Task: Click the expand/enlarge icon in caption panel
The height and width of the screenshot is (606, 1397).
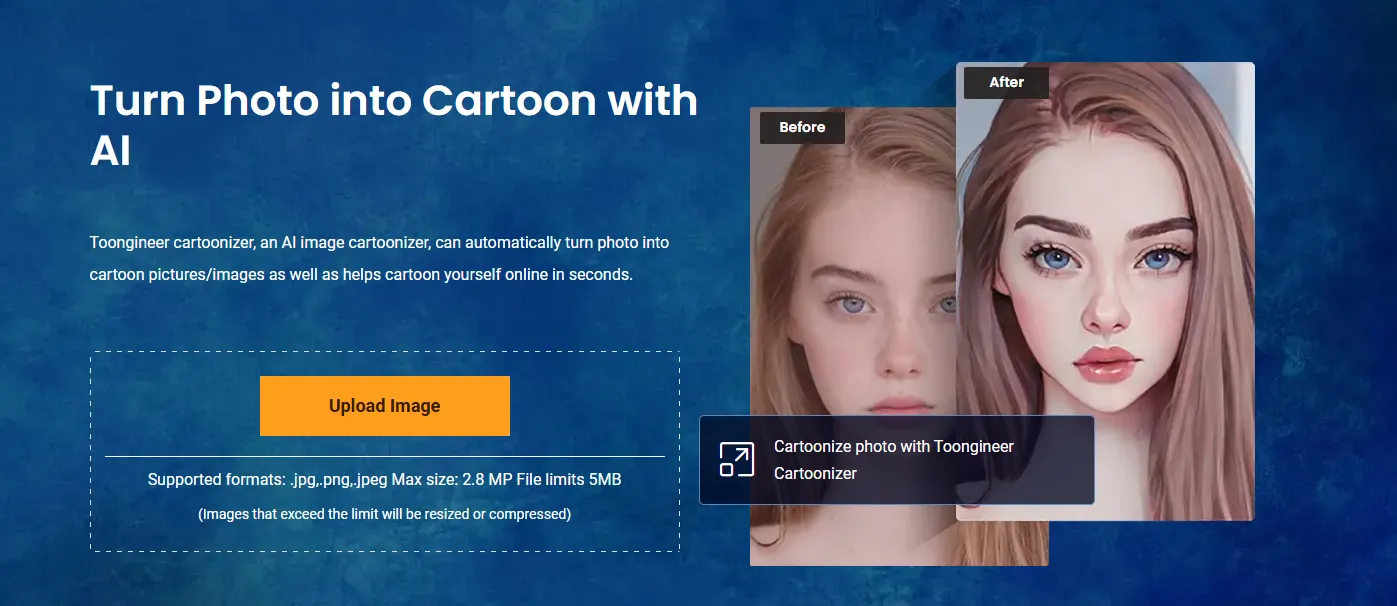Action: pyautogui.click(x=736, y=458)
